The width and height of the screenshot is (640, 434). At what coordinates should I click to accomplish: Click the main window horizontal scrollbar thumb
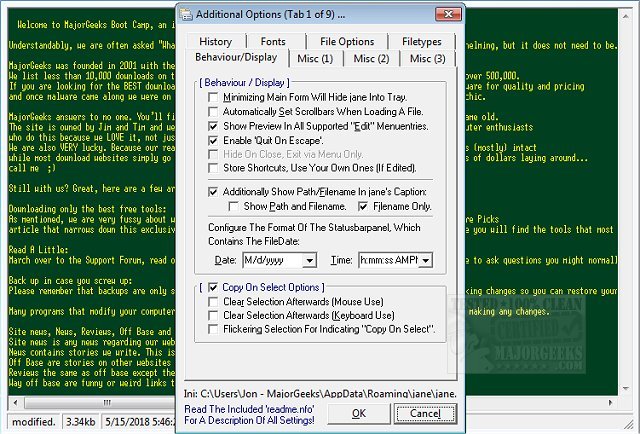coord(100,403)
